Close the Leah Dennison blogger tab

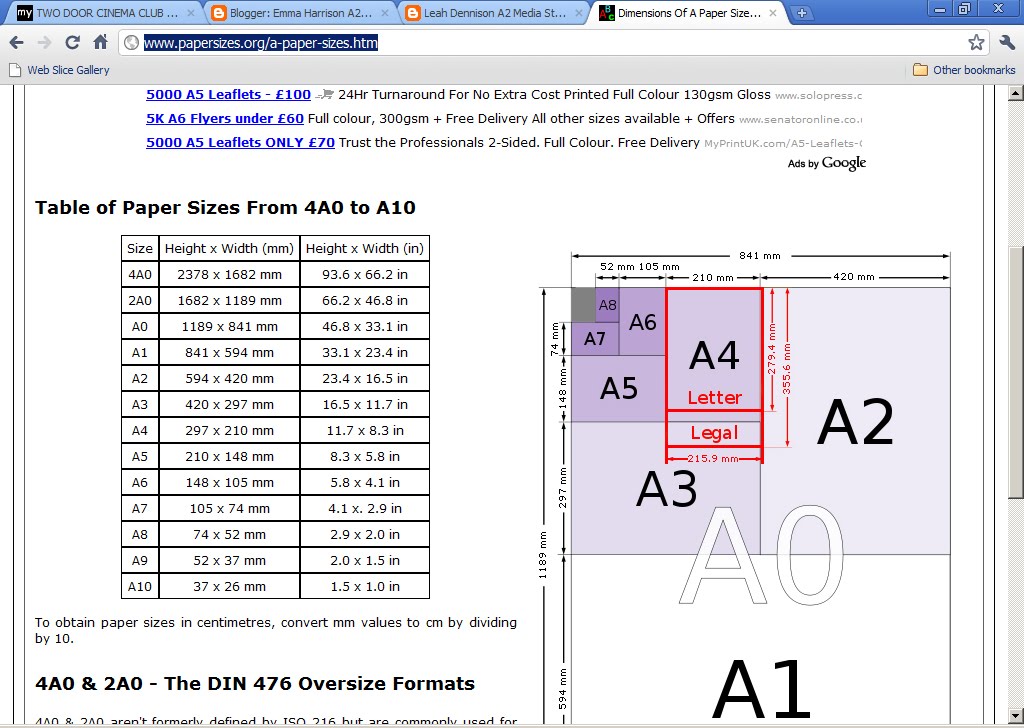click(579, 12)
